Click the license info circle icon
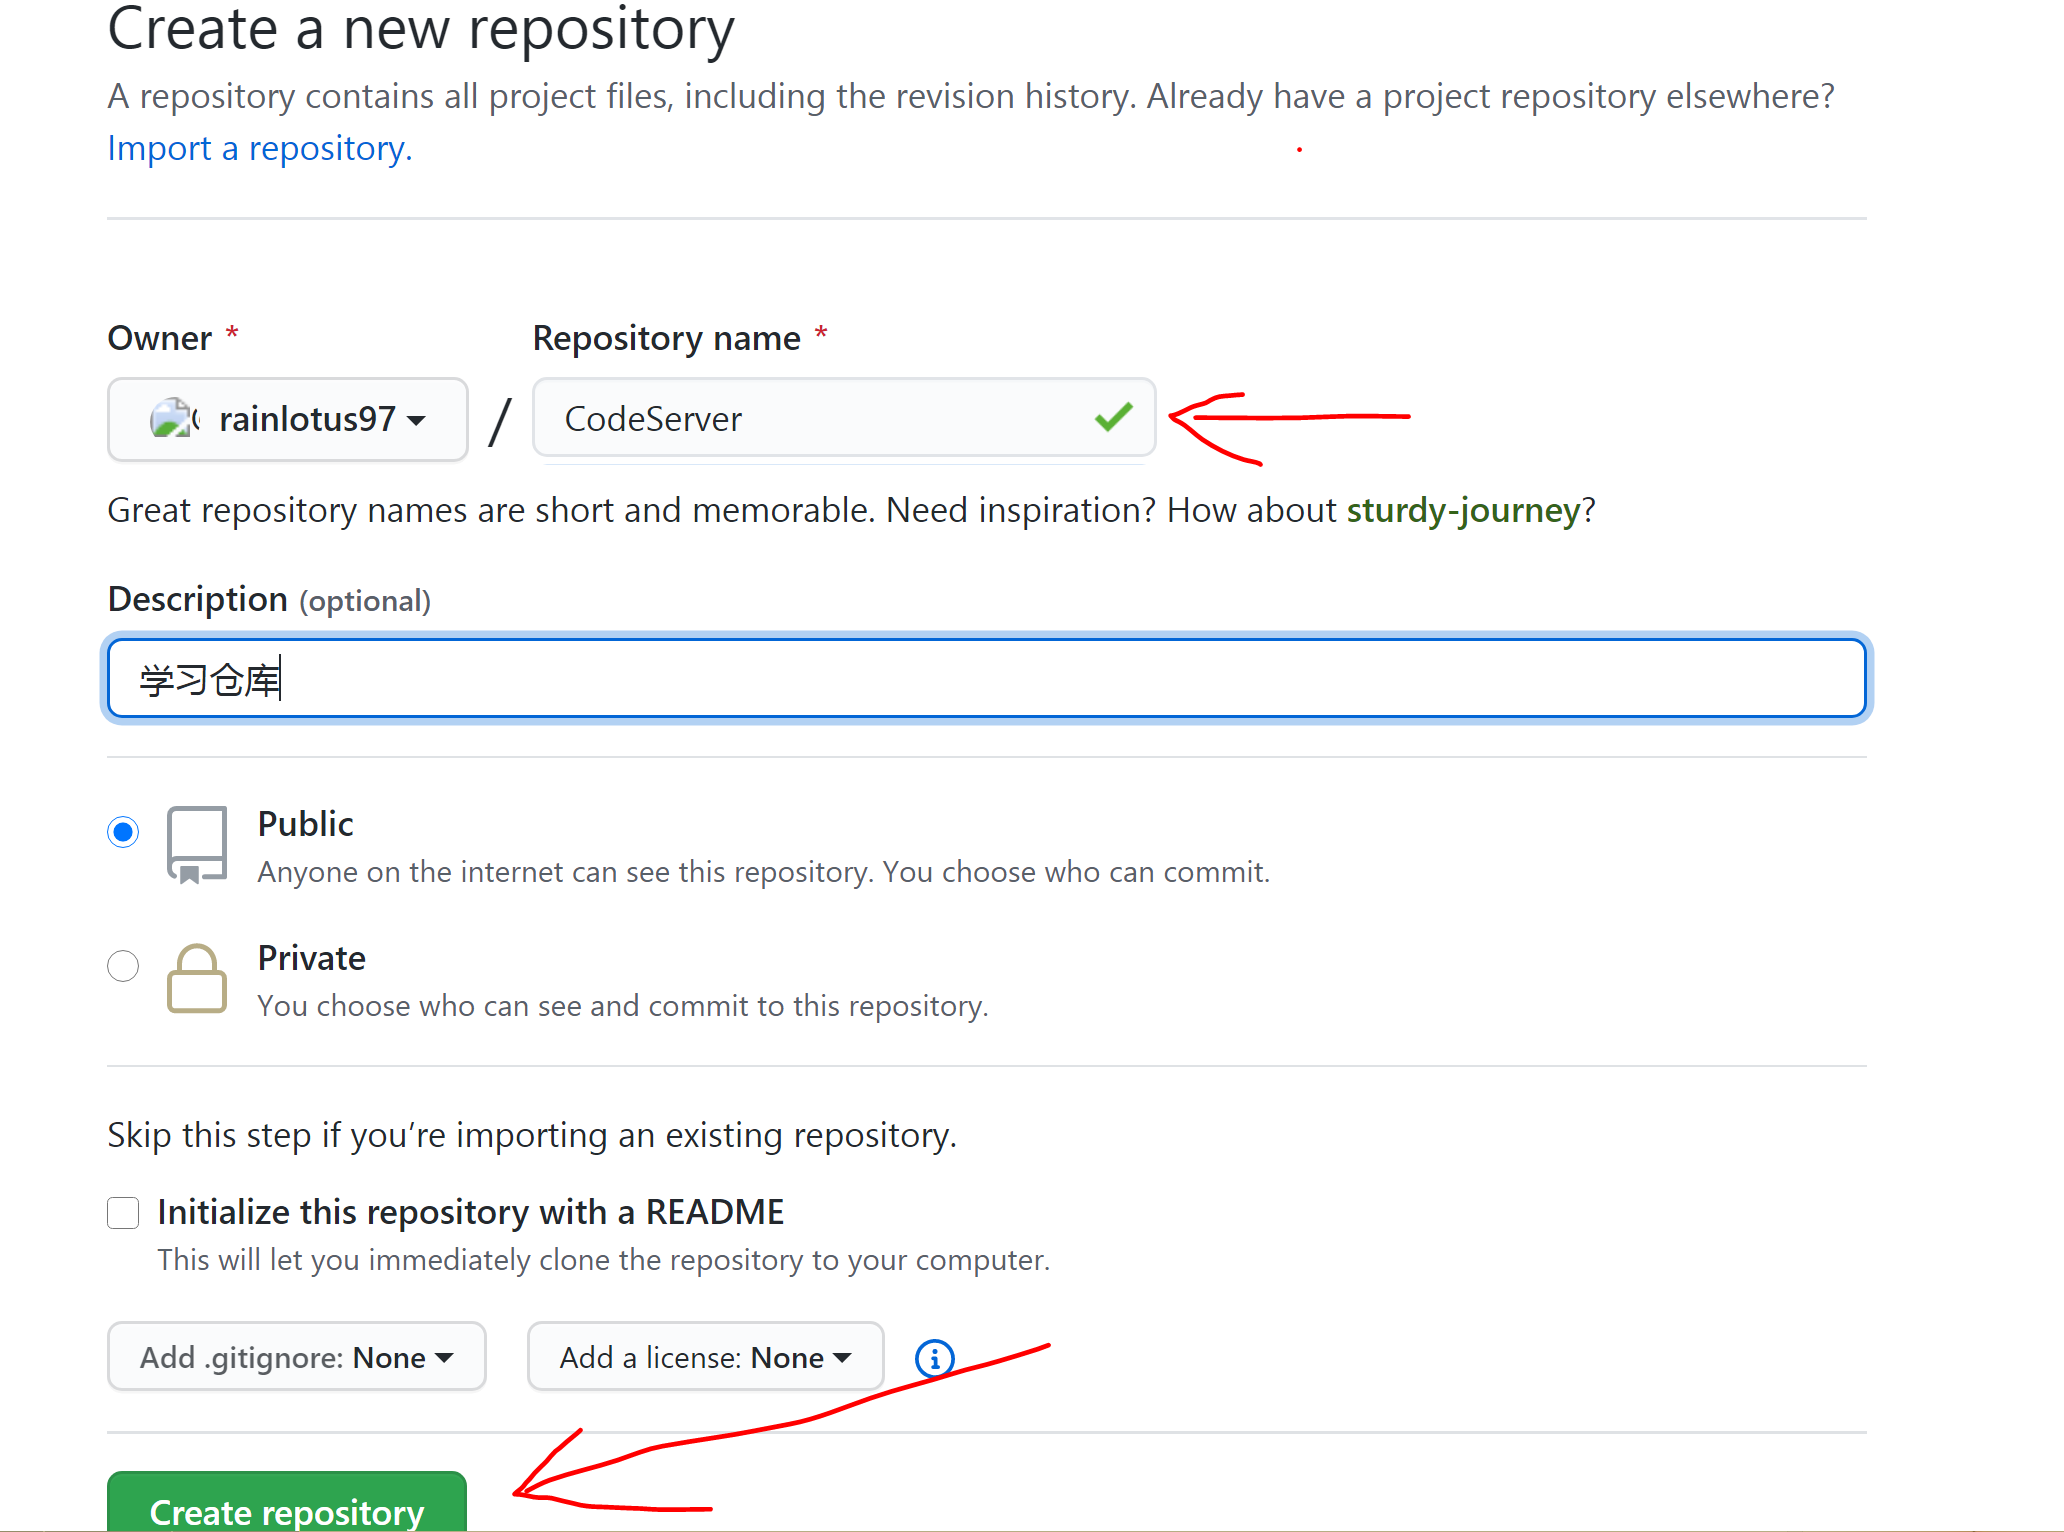The image size is (2064, 1532). point(934,1358)
